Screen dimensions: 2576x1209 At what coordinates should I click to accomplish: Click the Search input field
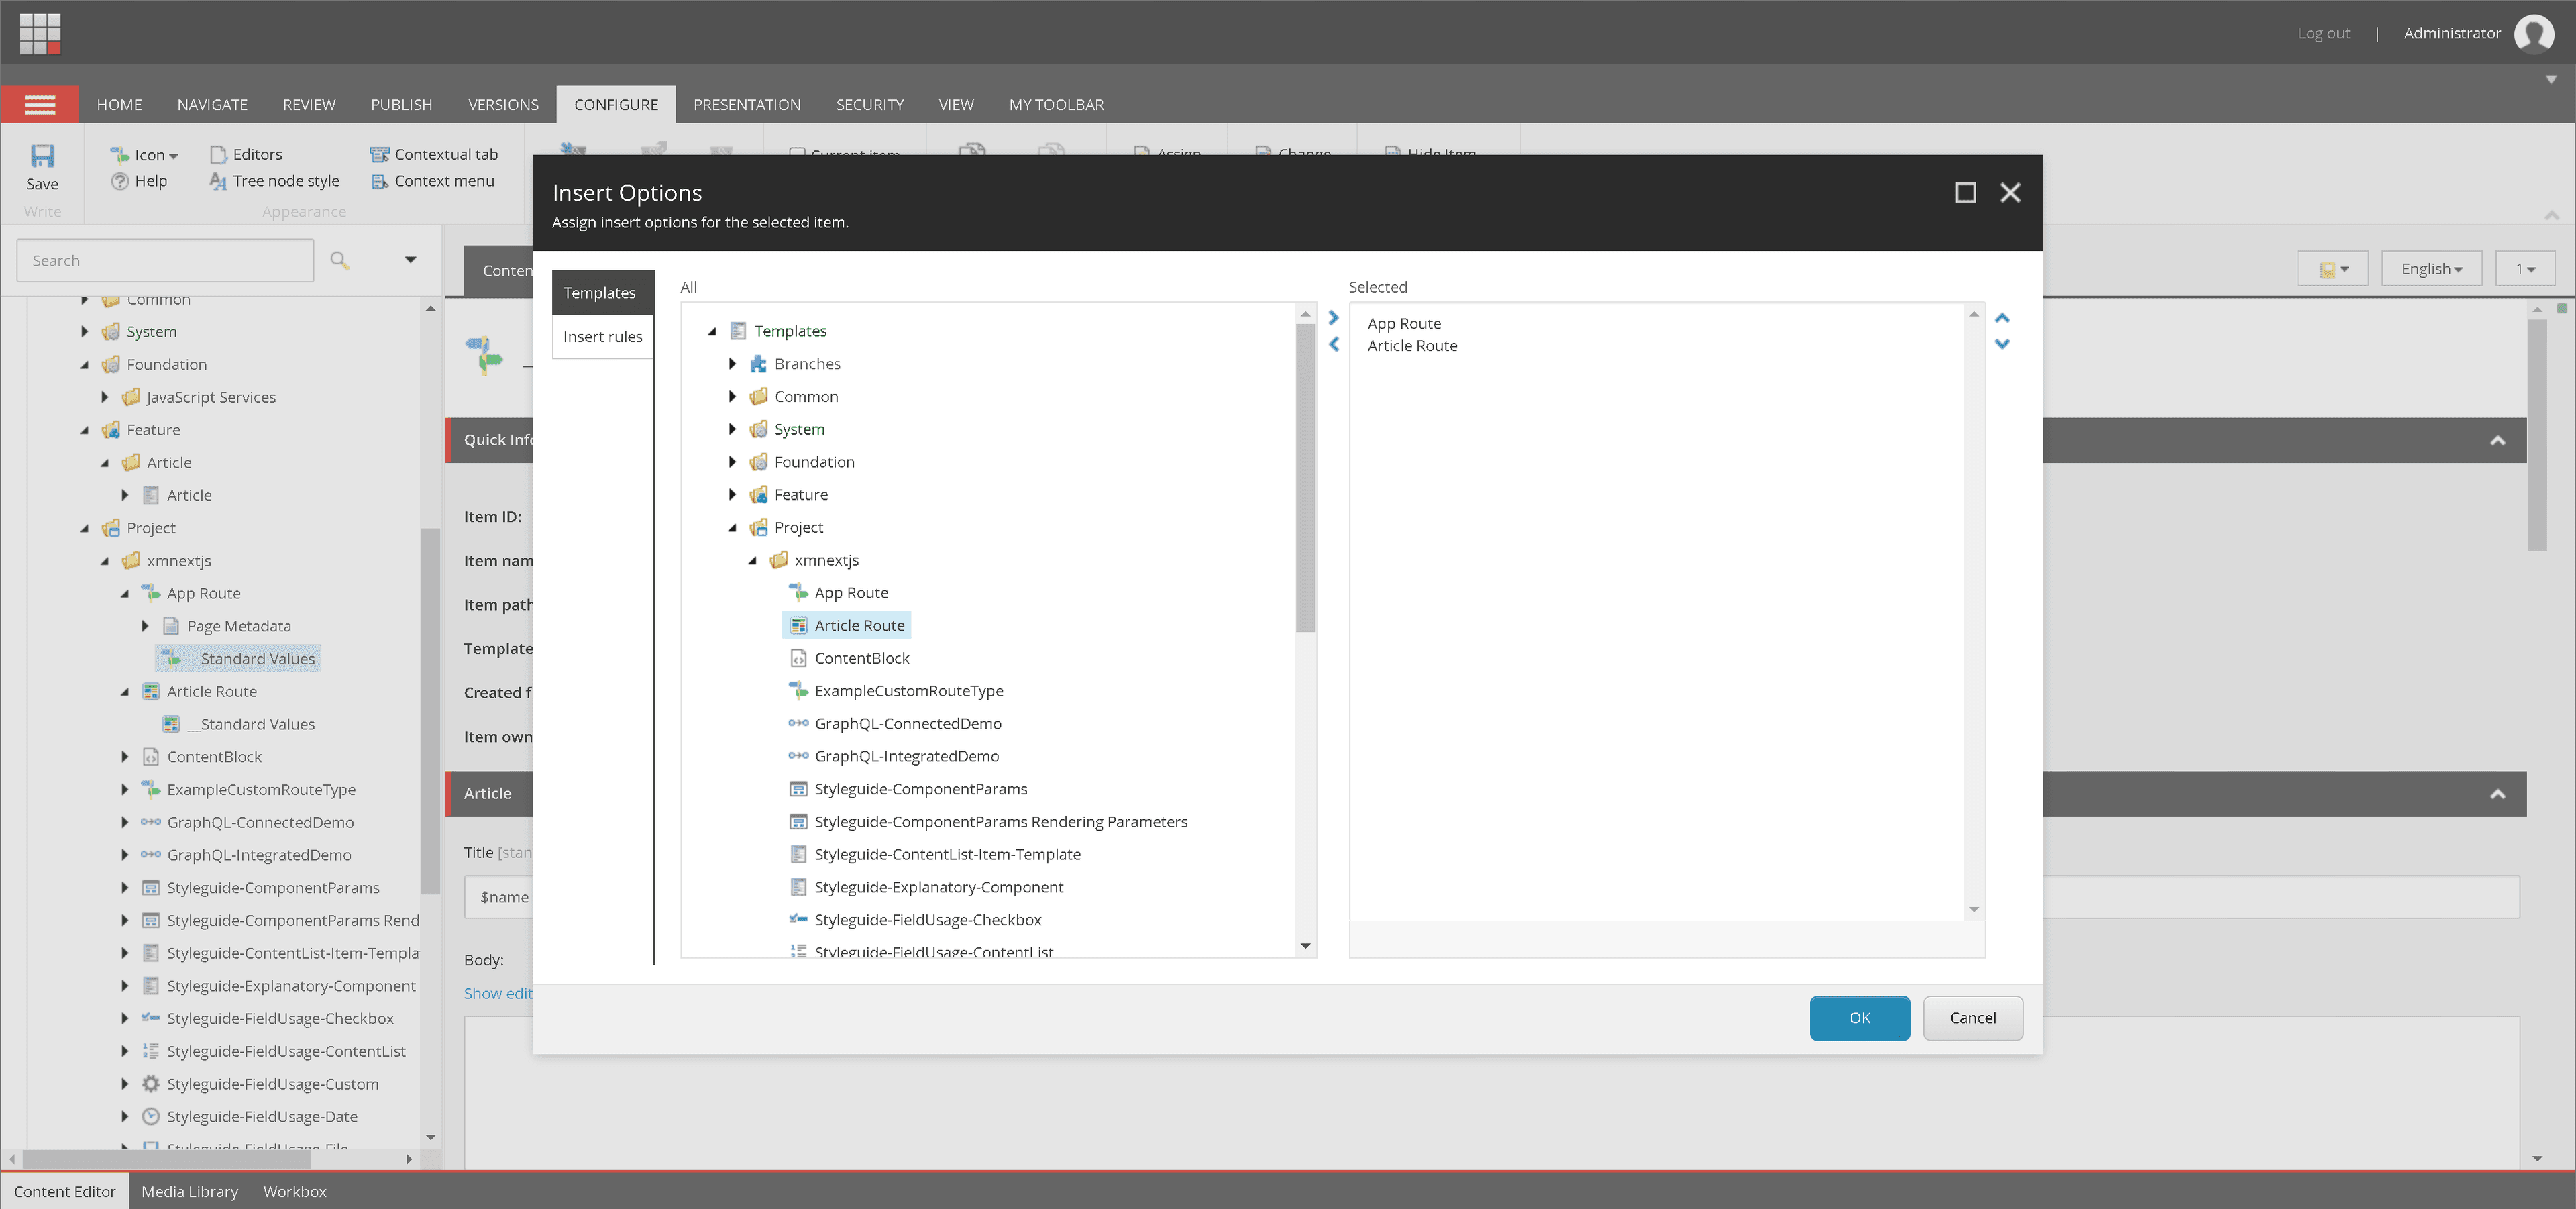[x=165, y=260]
